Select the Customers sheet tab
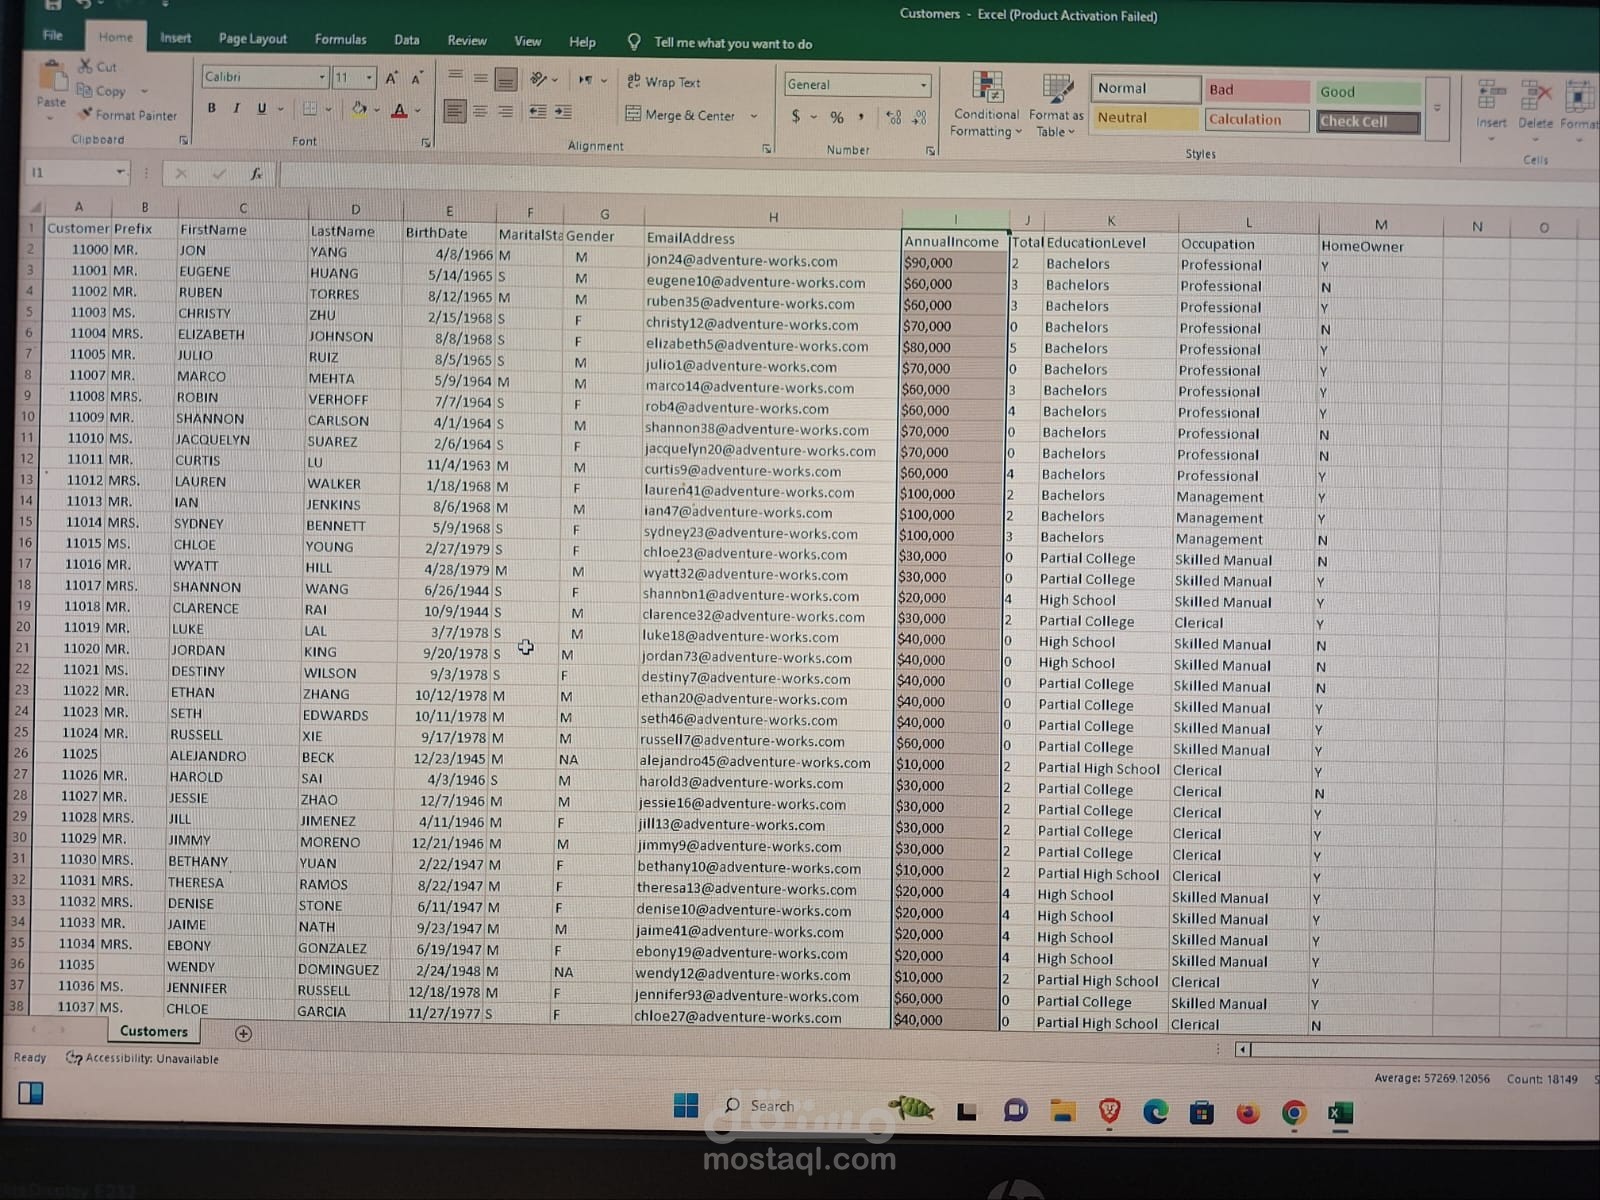Screen dimensions: 1600x1200 pyautogui.click(x=153, y=1031)
